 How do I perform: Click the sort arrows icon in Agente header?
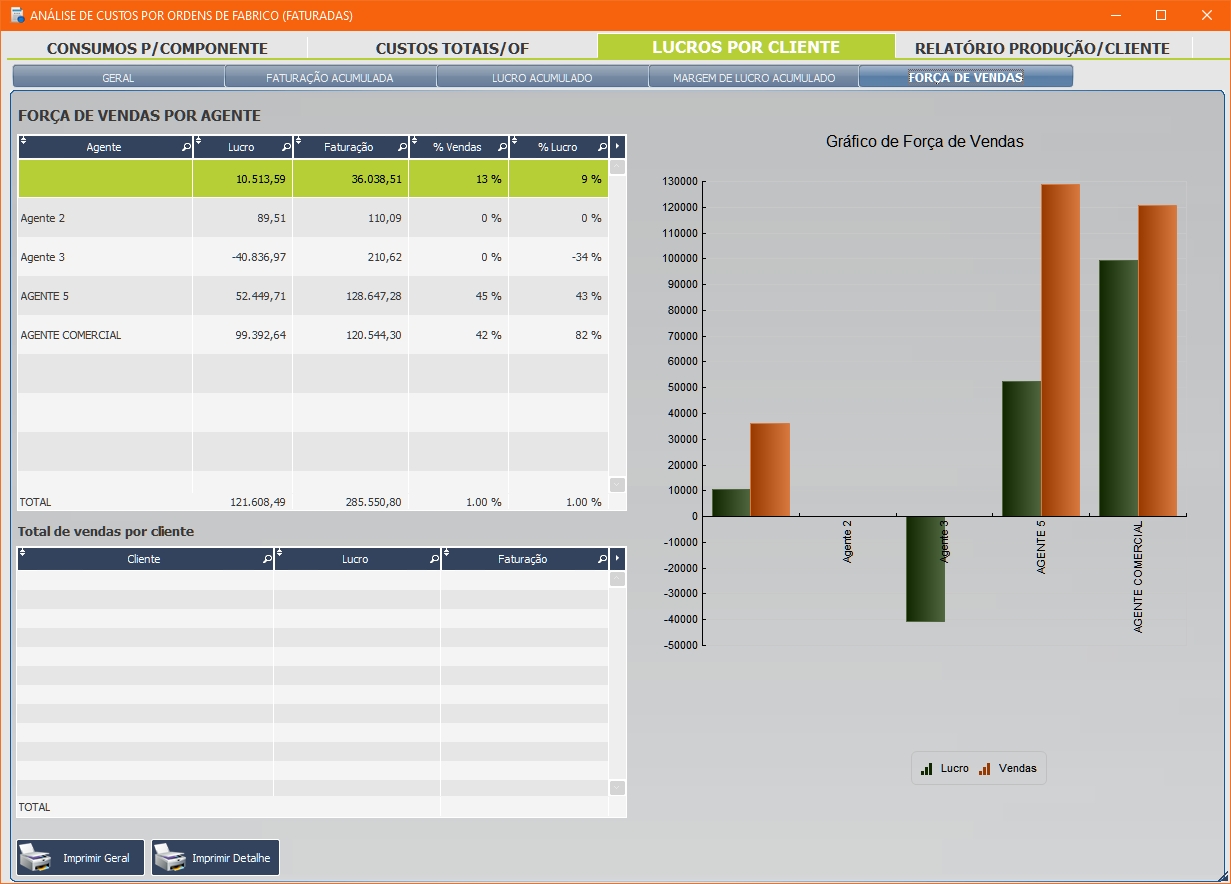(x=23, y=141)
